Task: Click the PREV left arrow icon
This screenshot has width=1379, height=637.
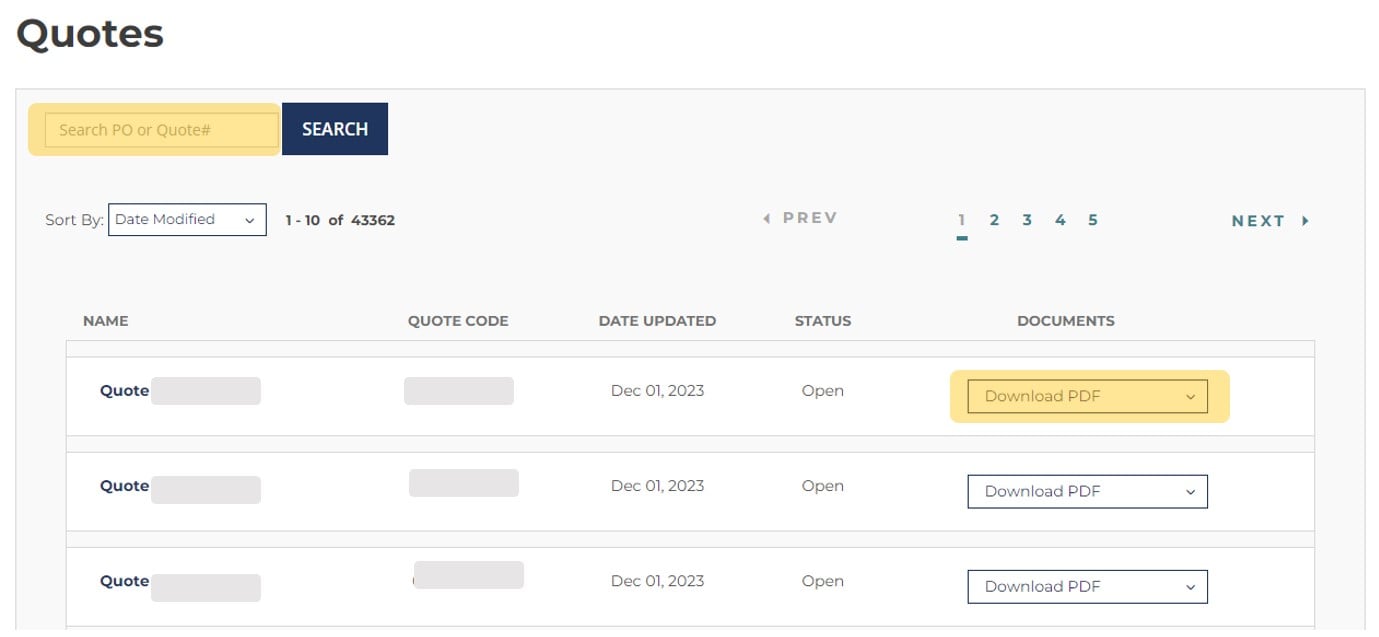Action: click(x=767, y=218)
